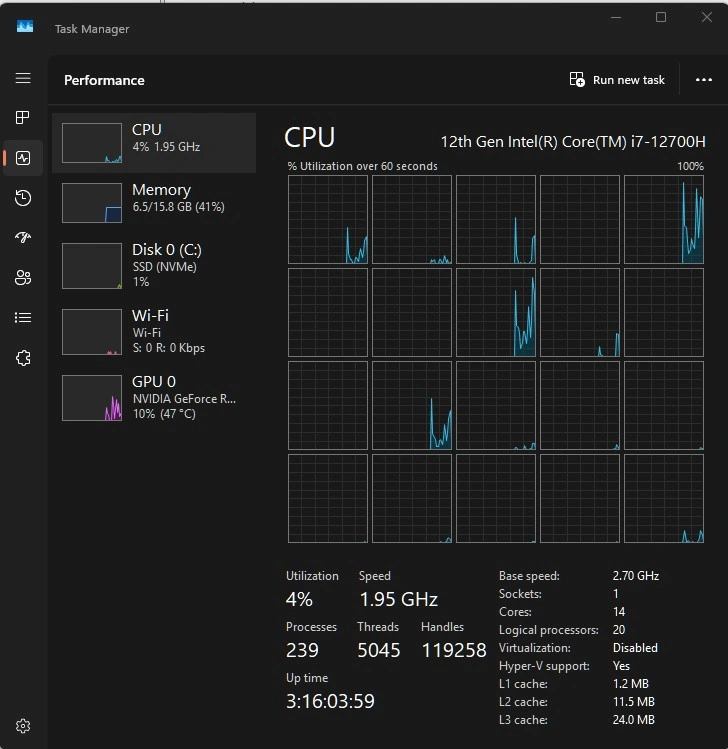Click the Hyper-V support value Yes
The width and height of the screenshot is (728, 749).
[x=621, y=666]
